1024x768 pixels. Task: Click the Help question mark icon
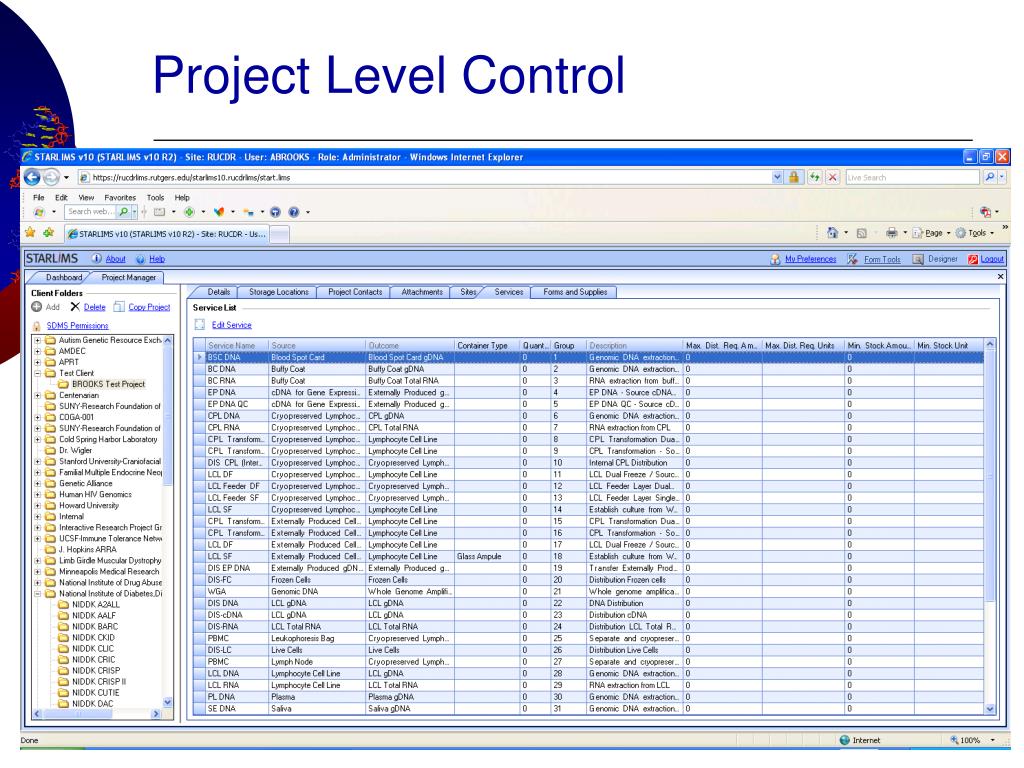pyautogui.click(x=140, y=259)
